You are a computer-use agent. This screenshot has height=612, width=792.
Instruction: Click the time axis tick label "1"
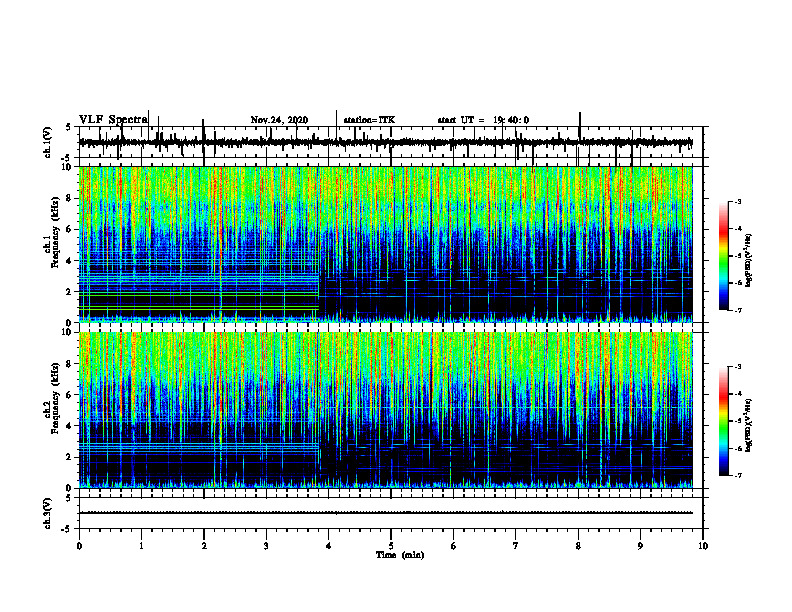click(x=141, y=546)
